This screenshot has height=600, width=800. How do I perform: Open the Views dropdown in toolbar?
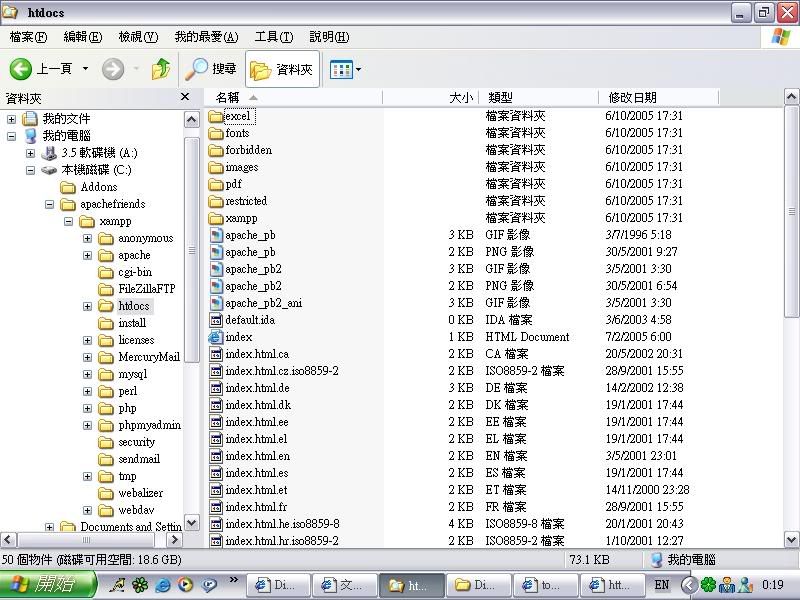[346, 70]
